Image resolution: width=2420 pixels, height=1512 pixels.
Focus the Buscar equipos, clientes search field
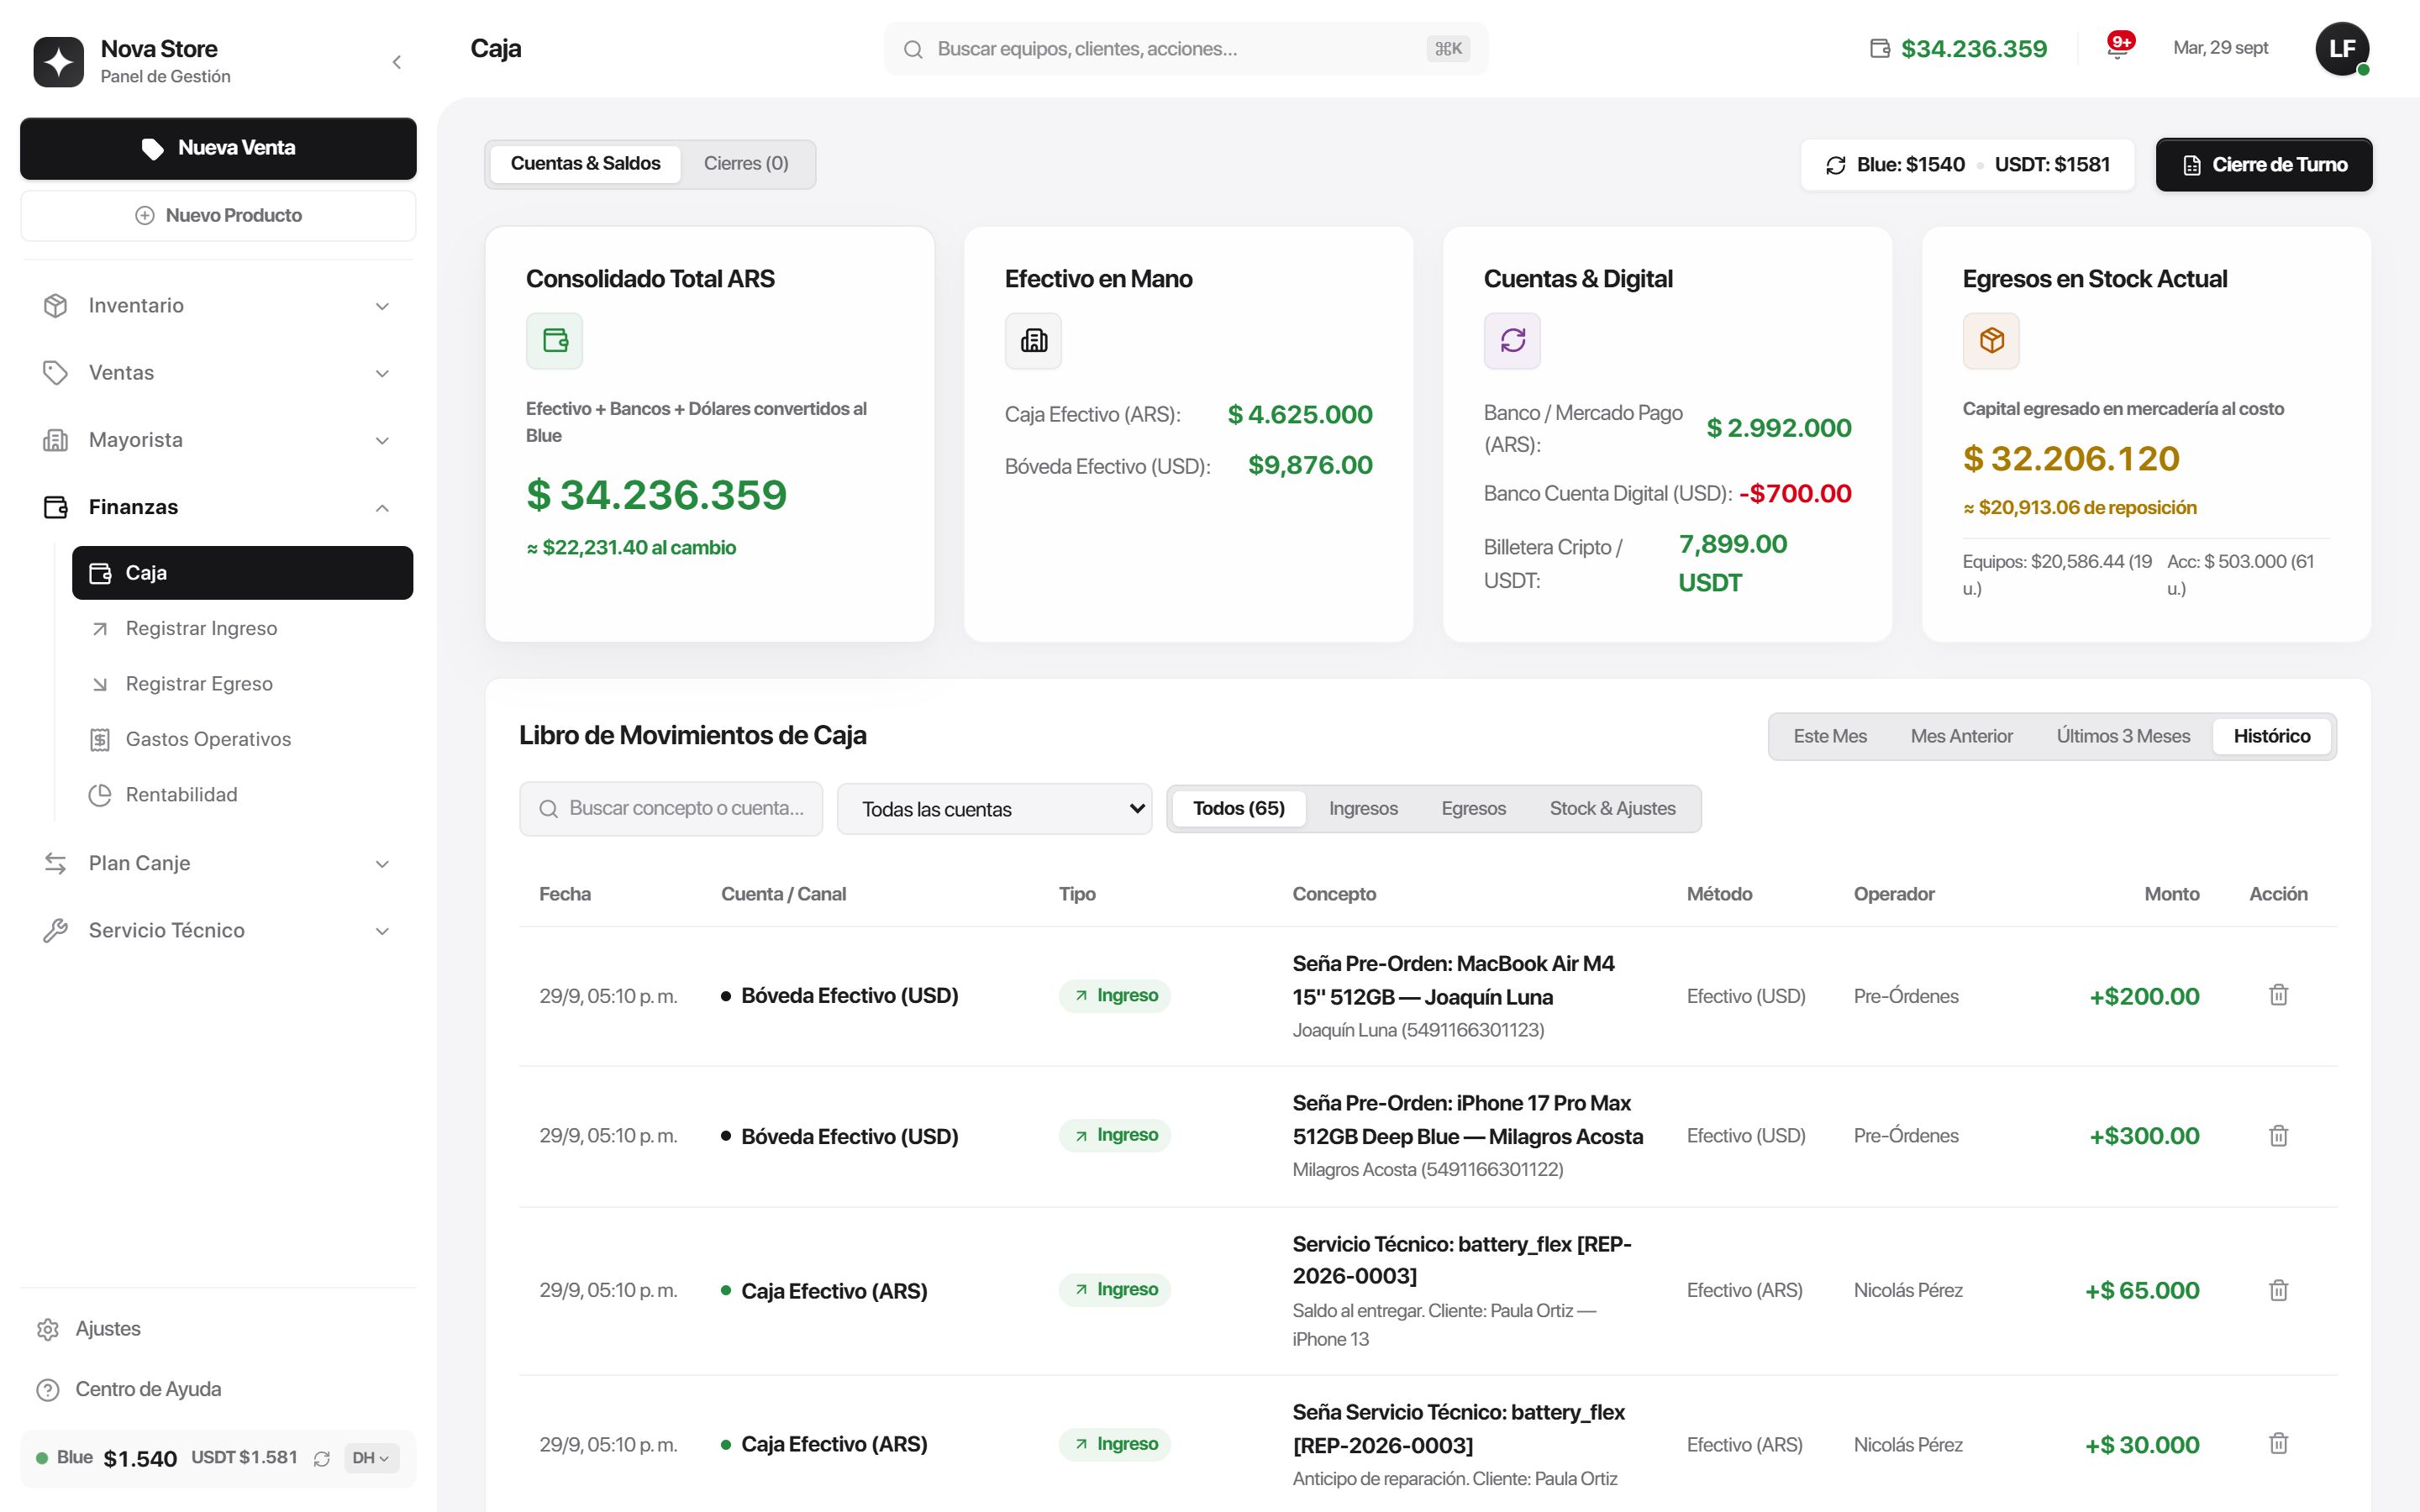point(1185,48)
